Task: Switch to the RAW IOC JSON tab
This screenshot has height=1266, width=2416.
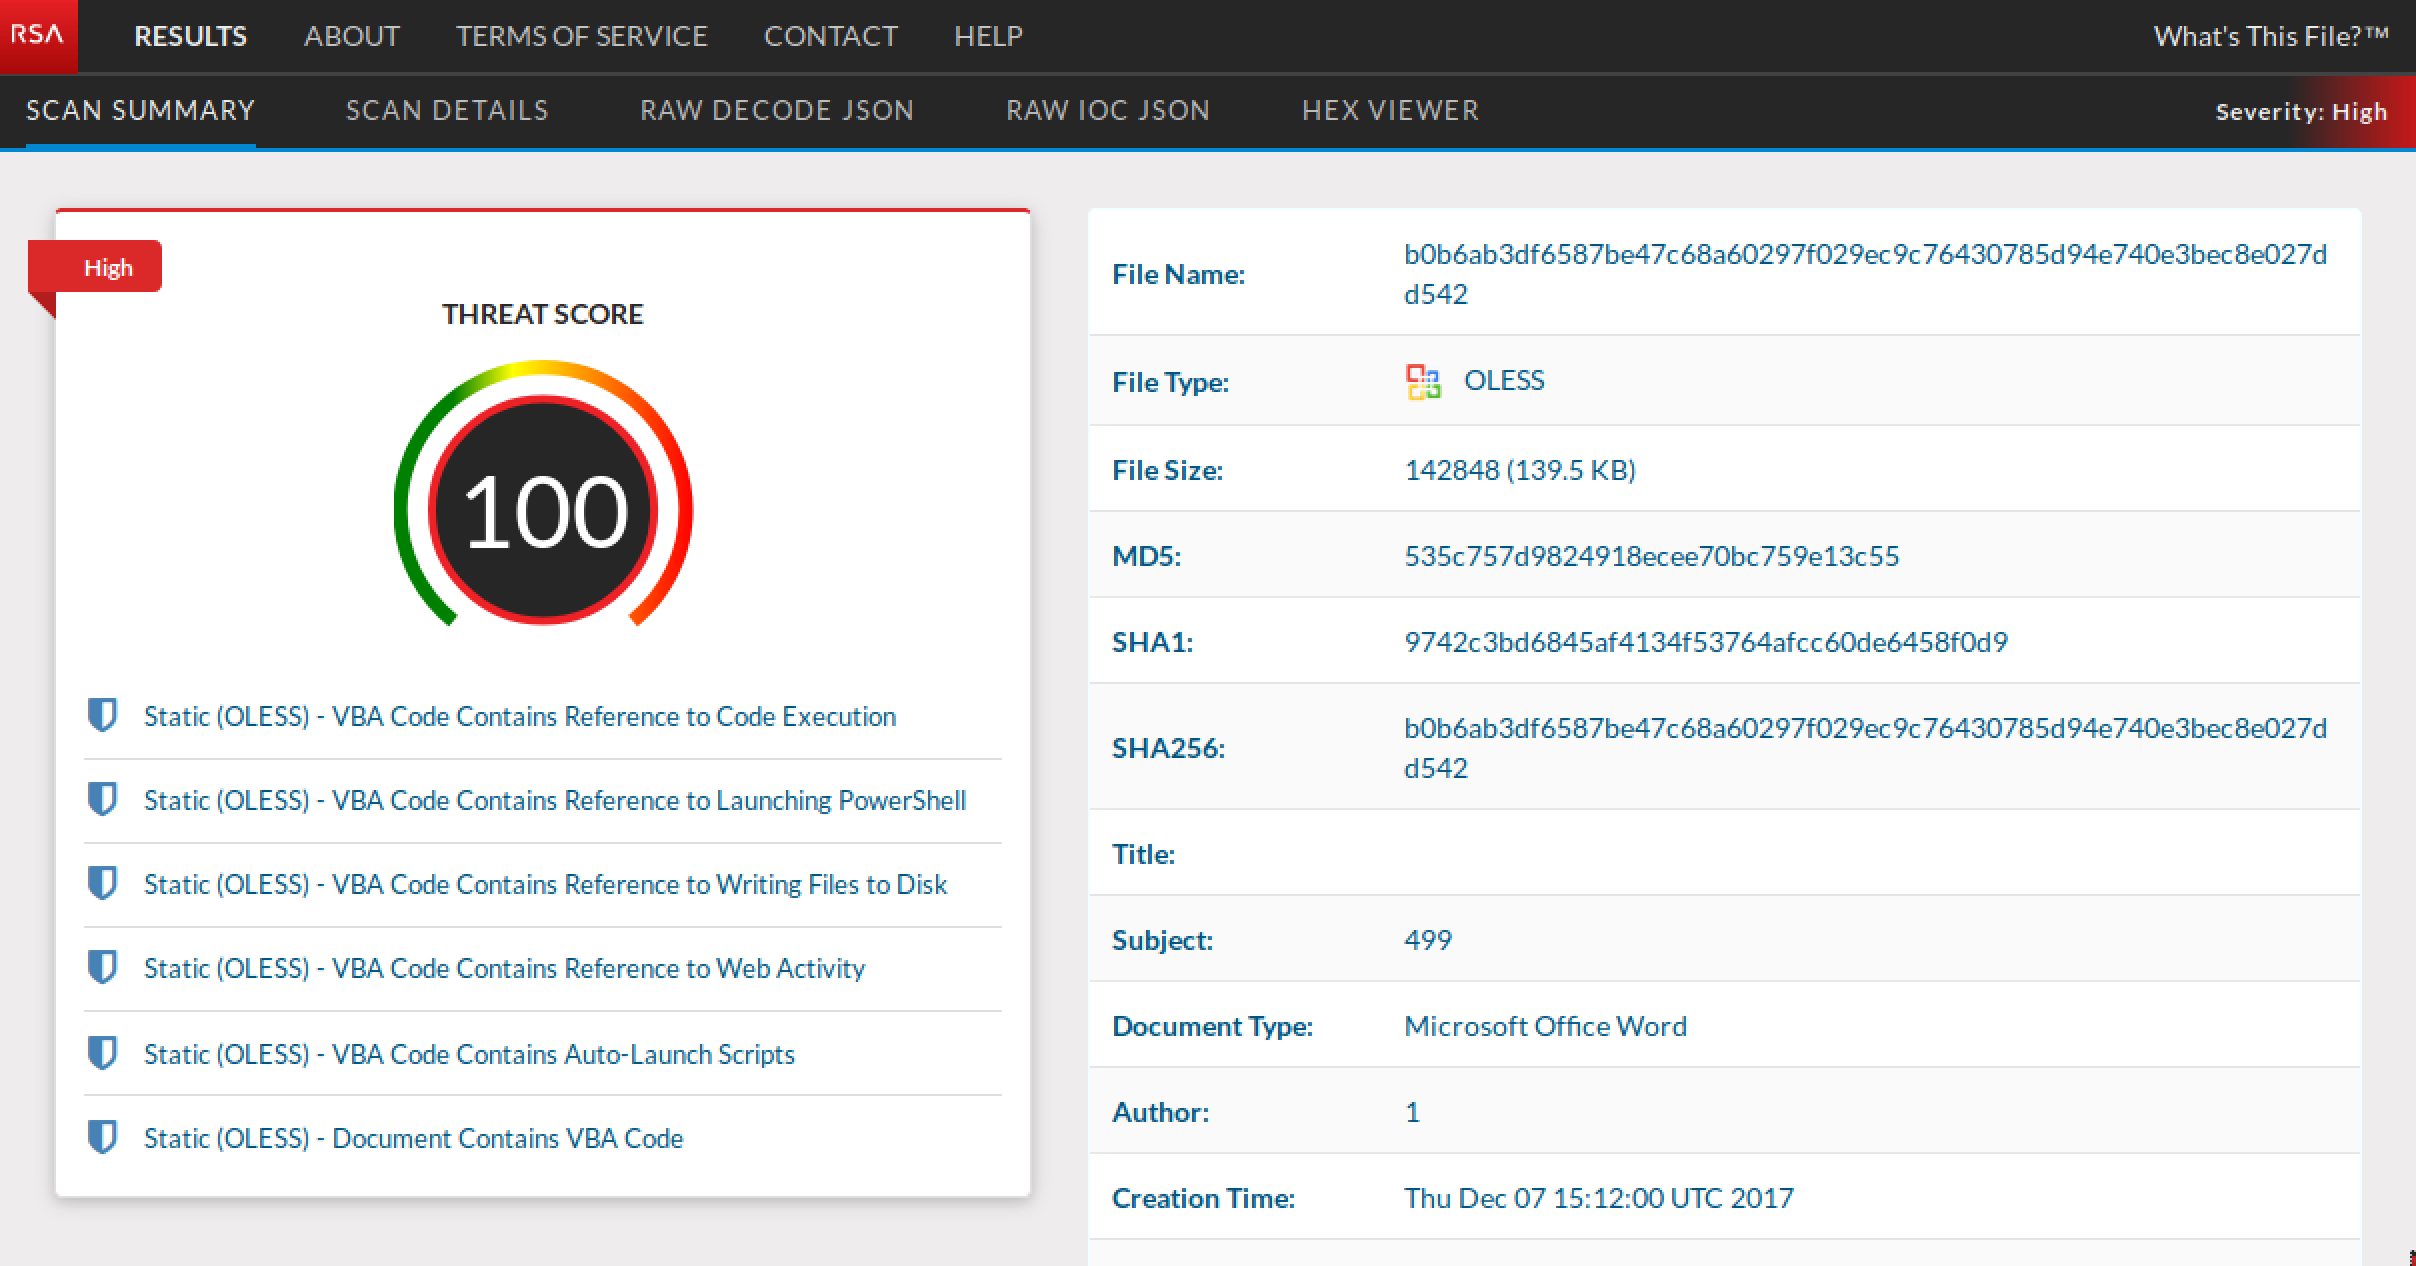Action: [1108, 110]
